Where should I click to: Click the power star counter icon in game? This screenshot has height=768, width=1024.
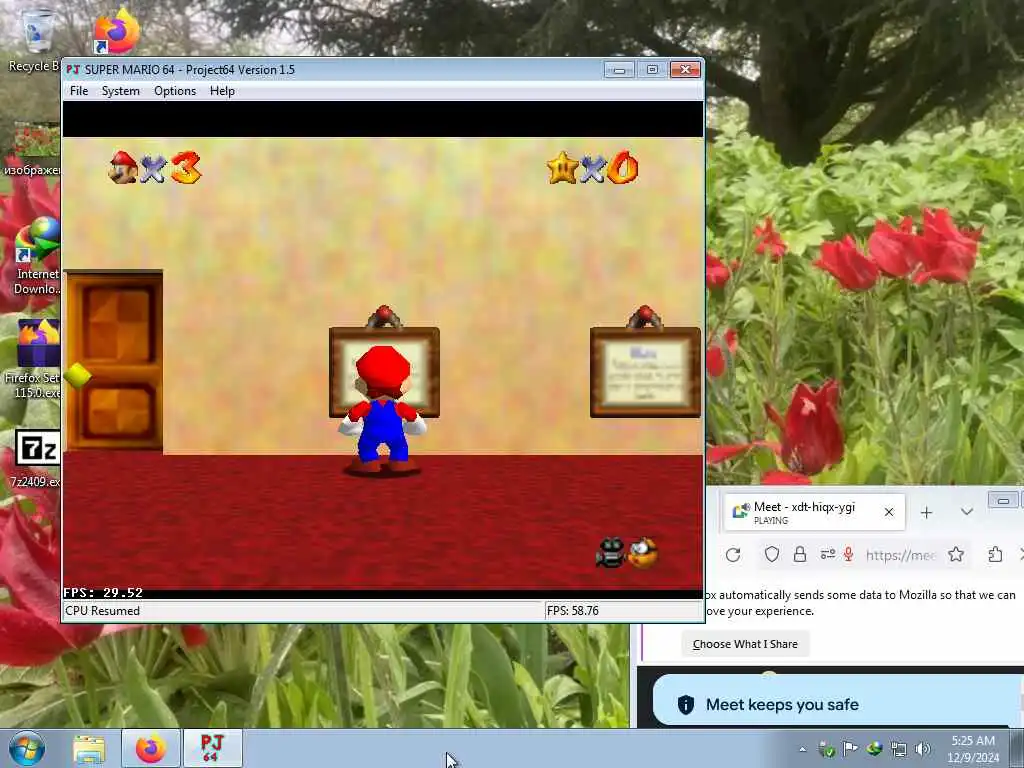563,167
